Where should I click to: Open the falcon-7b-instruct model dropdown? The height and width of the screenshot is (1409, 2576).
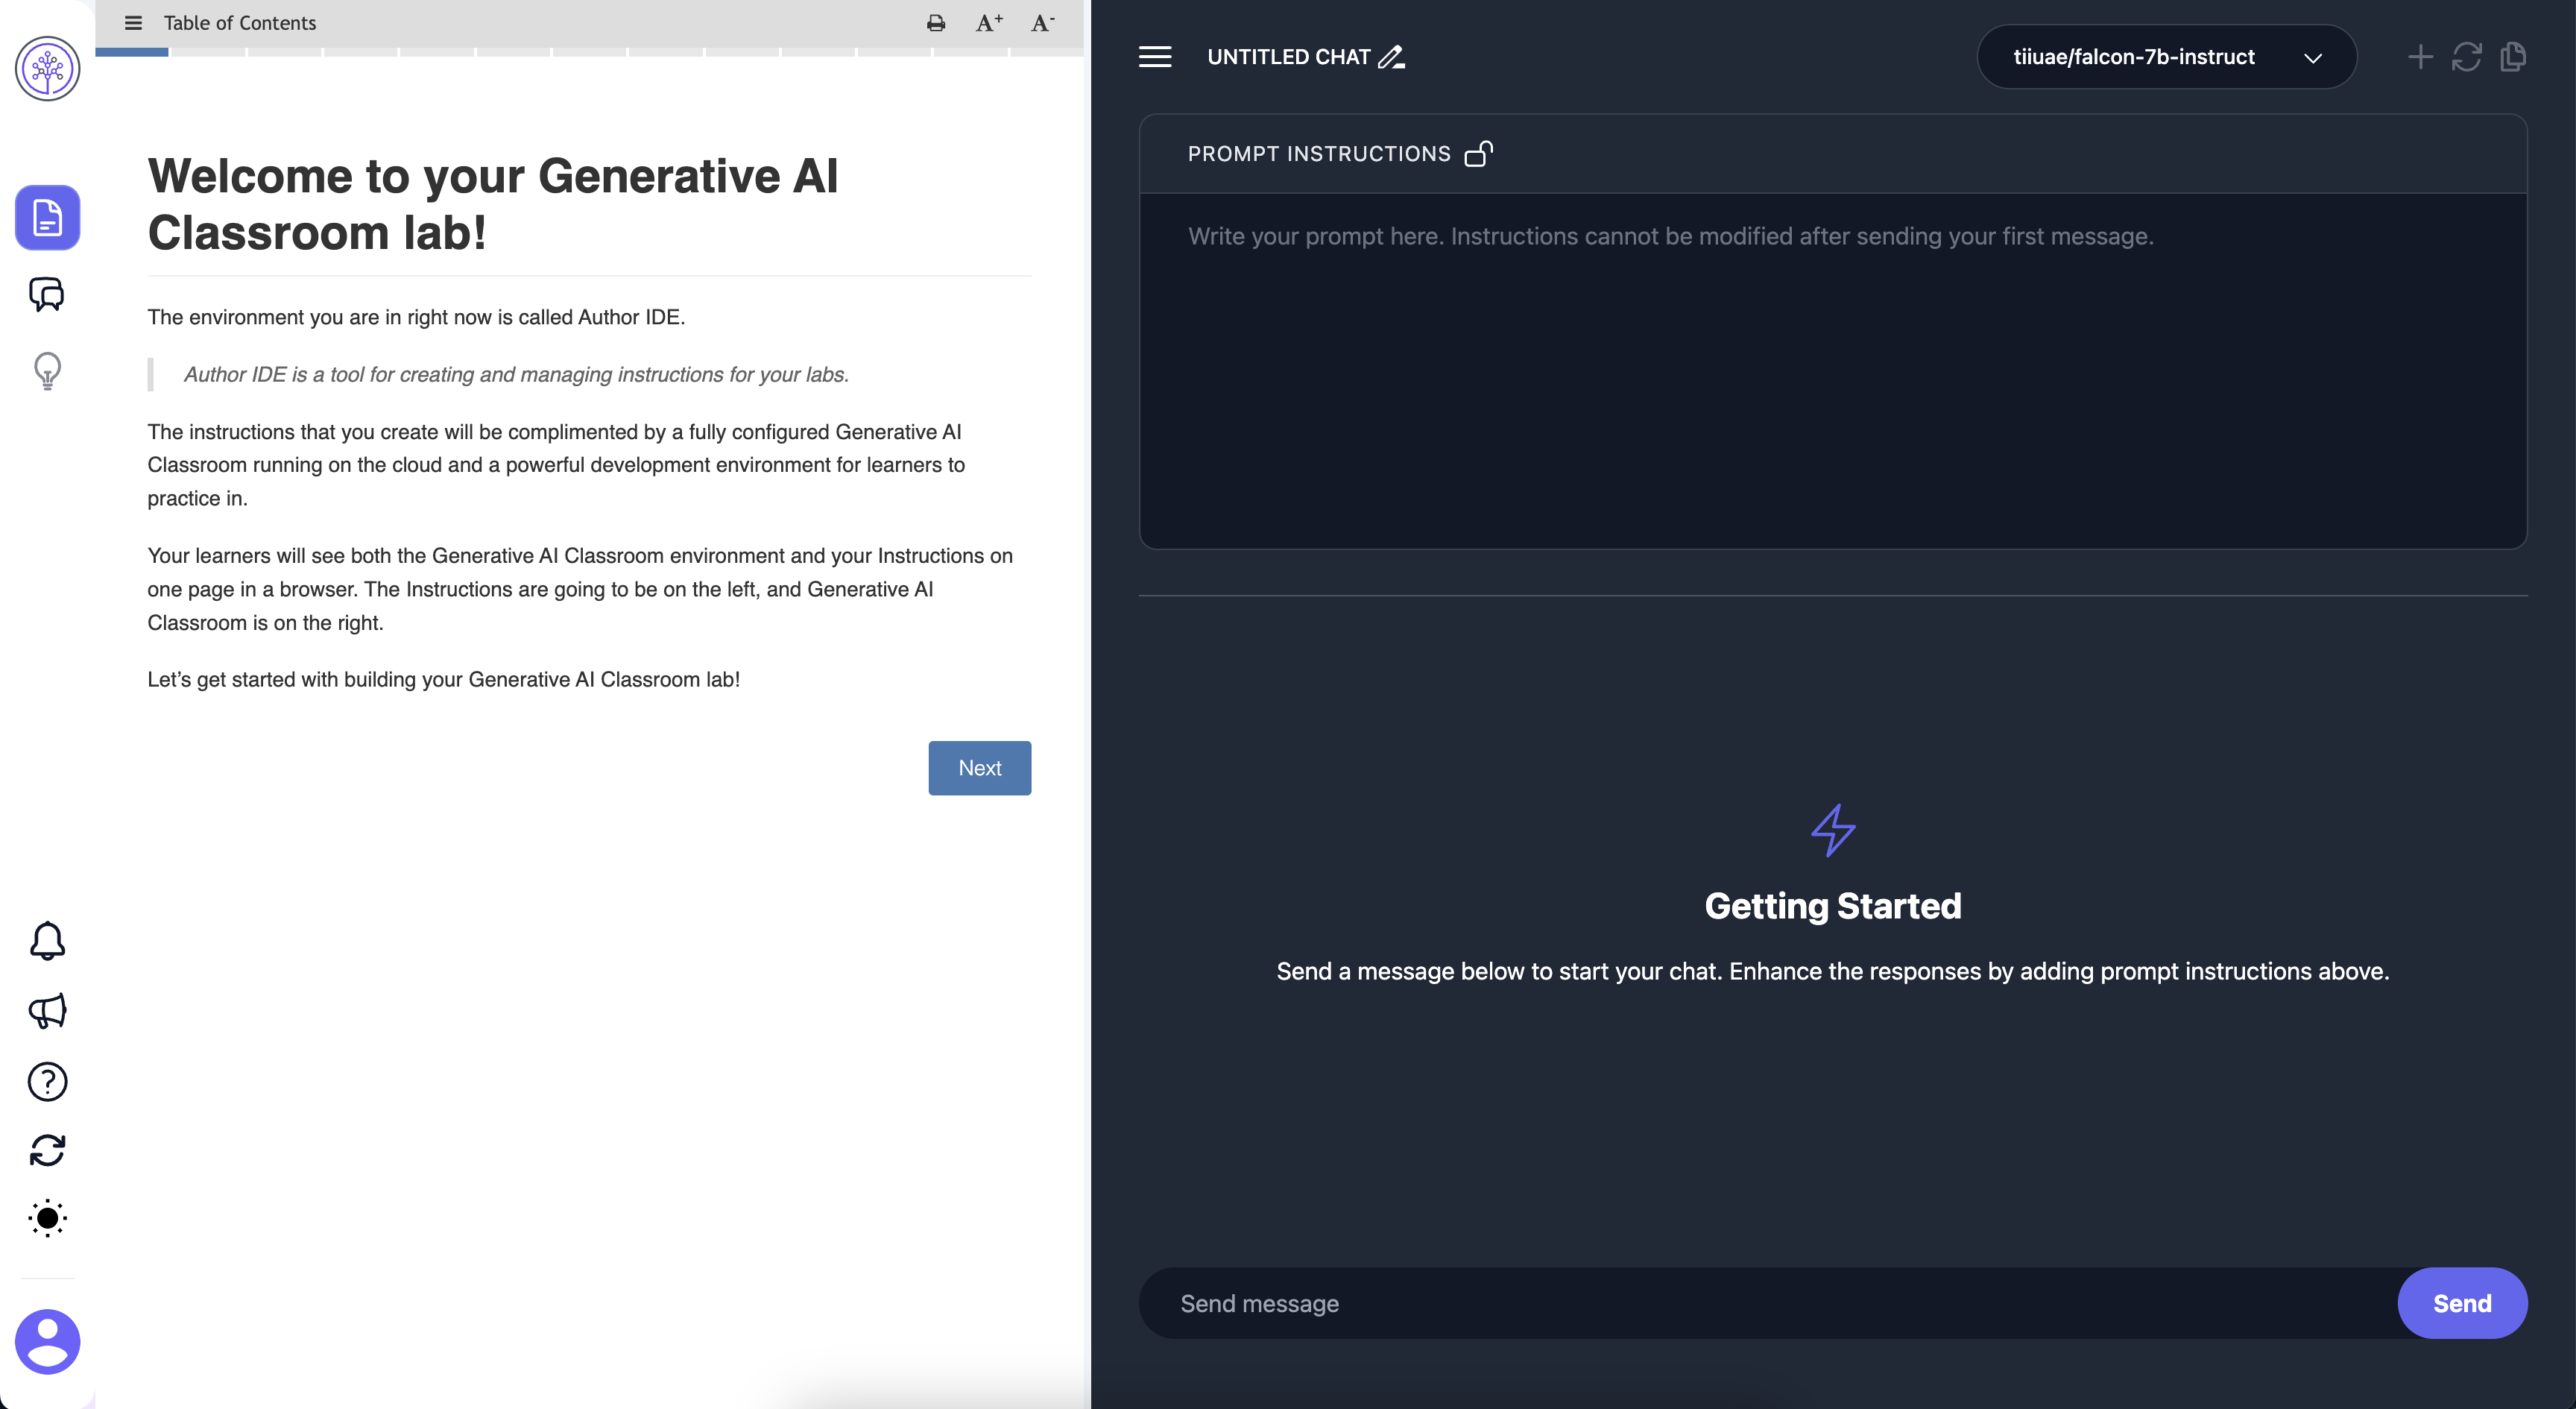(x=2166, y=57)
